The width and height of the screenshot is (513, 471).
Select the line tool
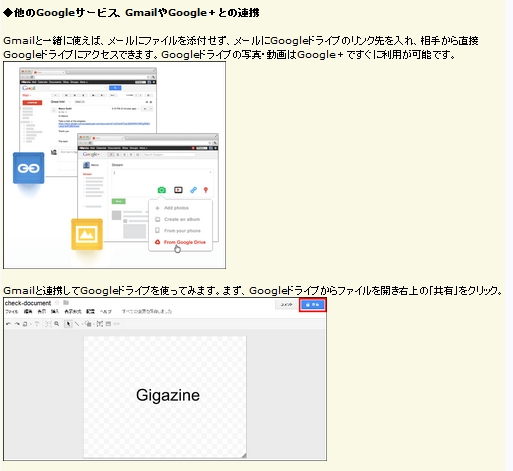(x=77, y=324)
